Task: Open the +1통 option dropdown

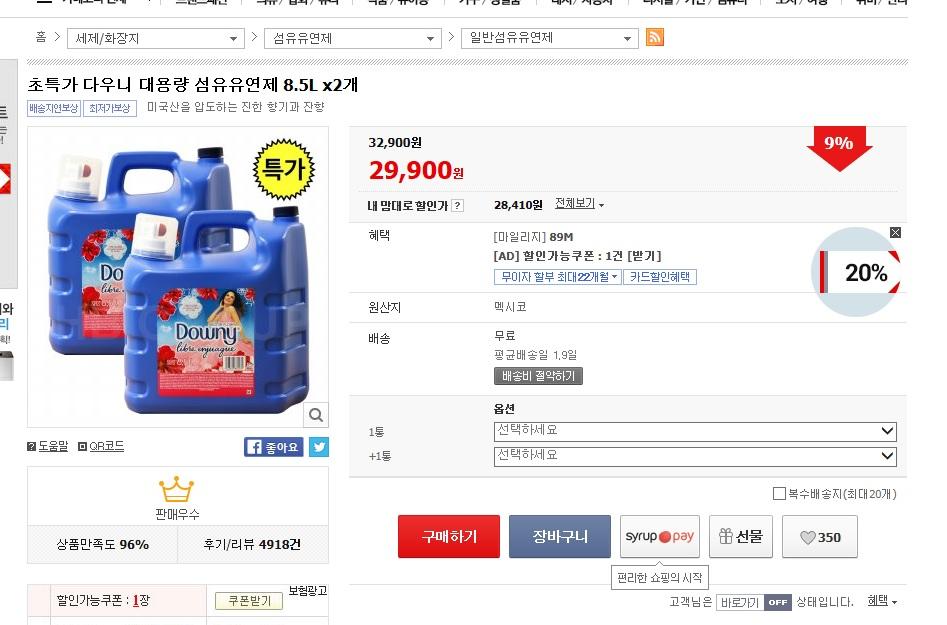Action: pos(695,456)
